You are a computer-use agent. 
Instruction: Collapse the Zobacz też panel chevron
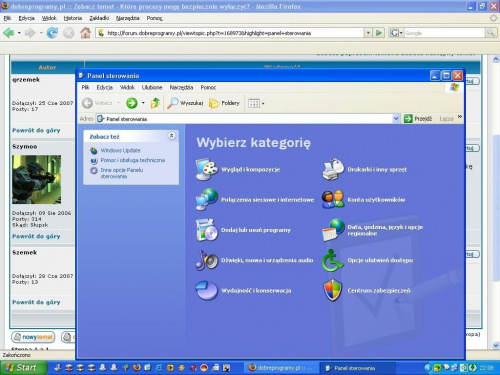(x=171, y=136)
